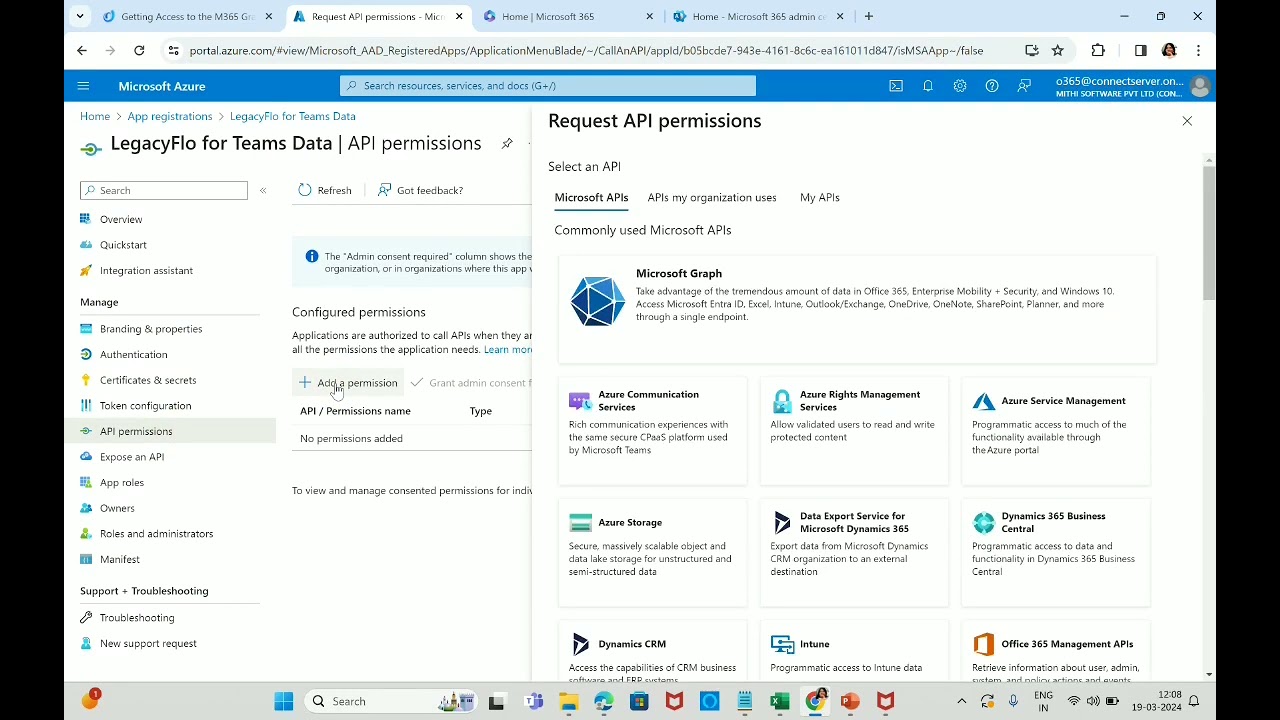Open the Azure portal hamburger menu
This screenshot has height=720, width=1280.
pos(83,86)
